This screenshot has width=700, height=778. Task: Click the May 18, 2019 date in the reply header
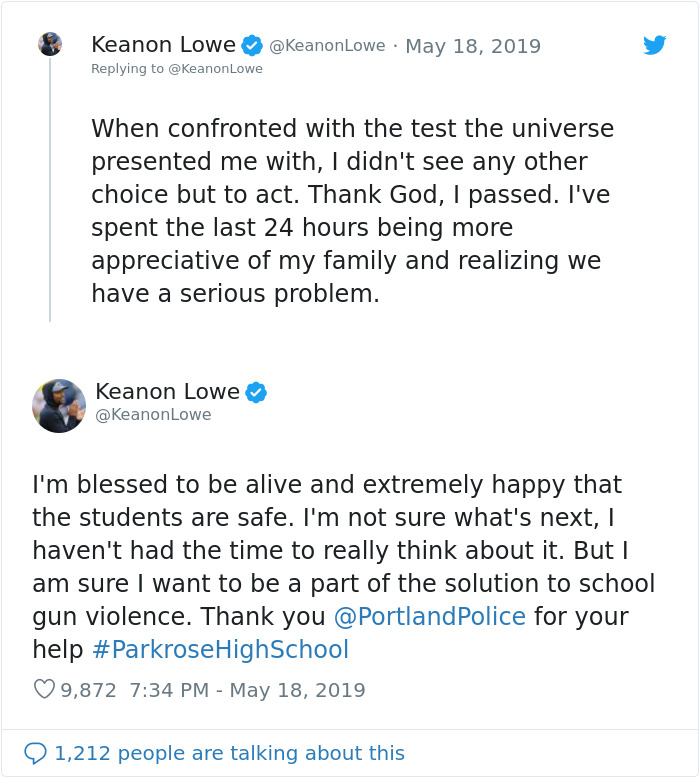472,46
